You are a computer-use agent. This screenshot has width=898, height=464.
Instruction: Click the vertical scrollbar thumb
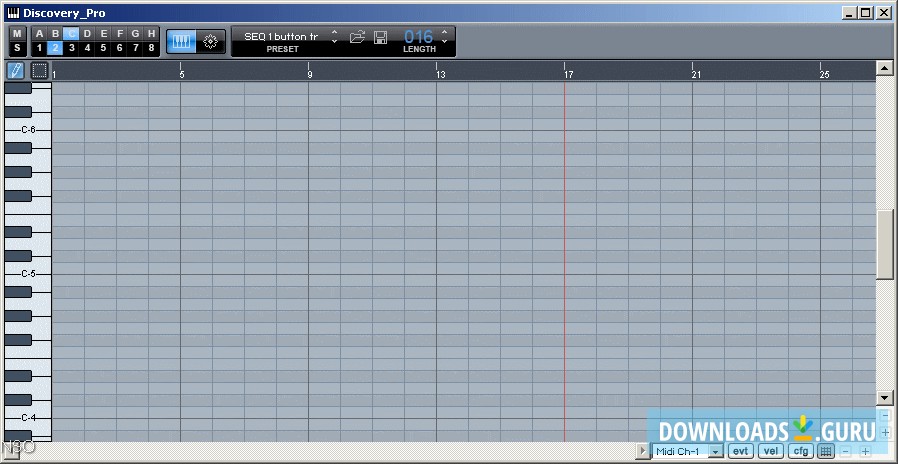click(885, 245)
